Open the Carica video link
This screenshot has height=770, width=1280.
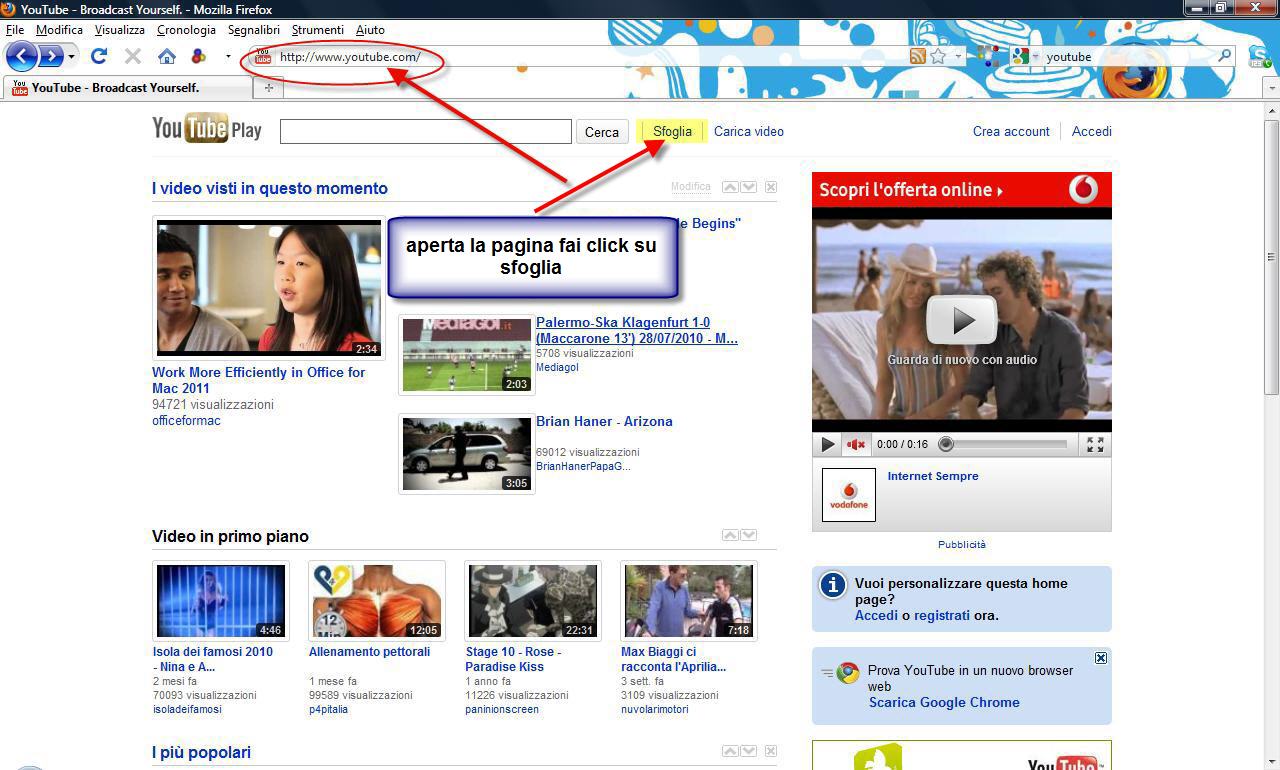pos(749,131)
